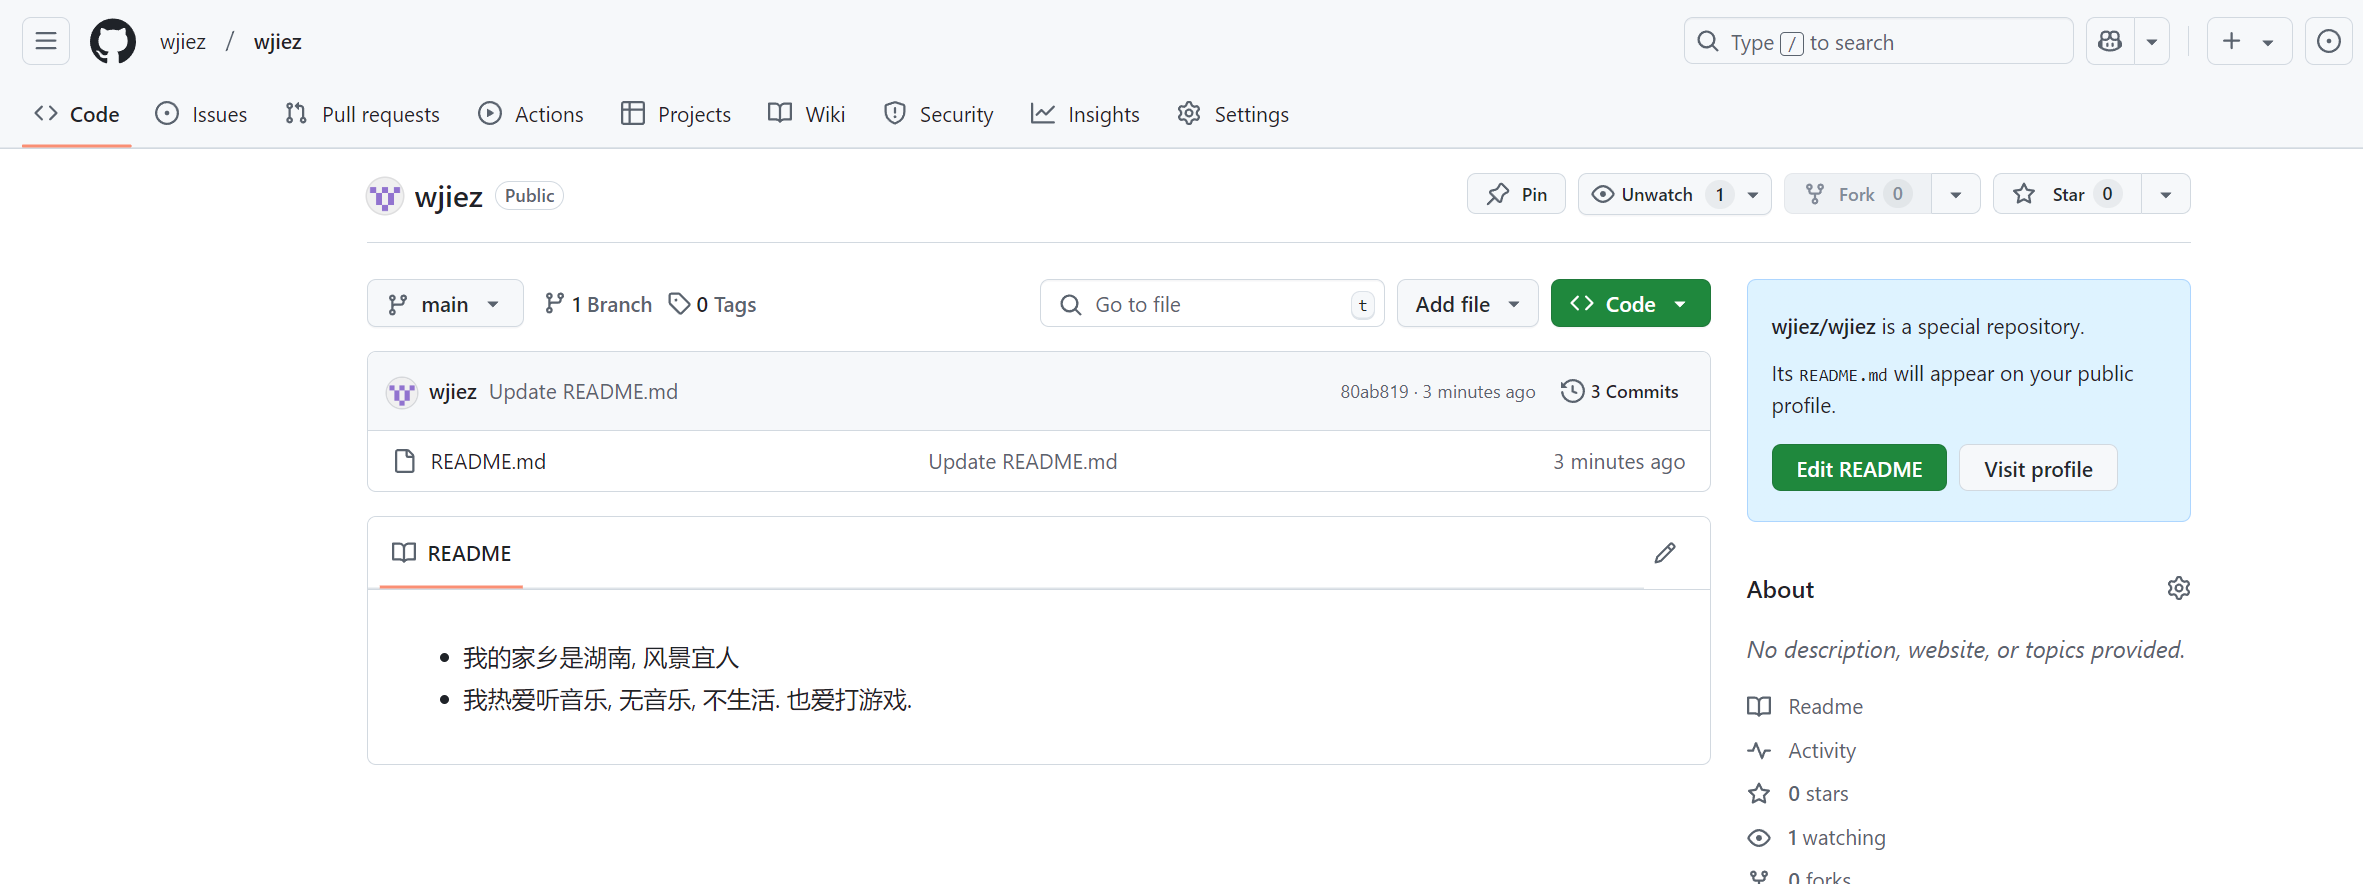Open the green Code clone dropdown
Screen dimensions: 2363x884
[x=1630, y=303]
